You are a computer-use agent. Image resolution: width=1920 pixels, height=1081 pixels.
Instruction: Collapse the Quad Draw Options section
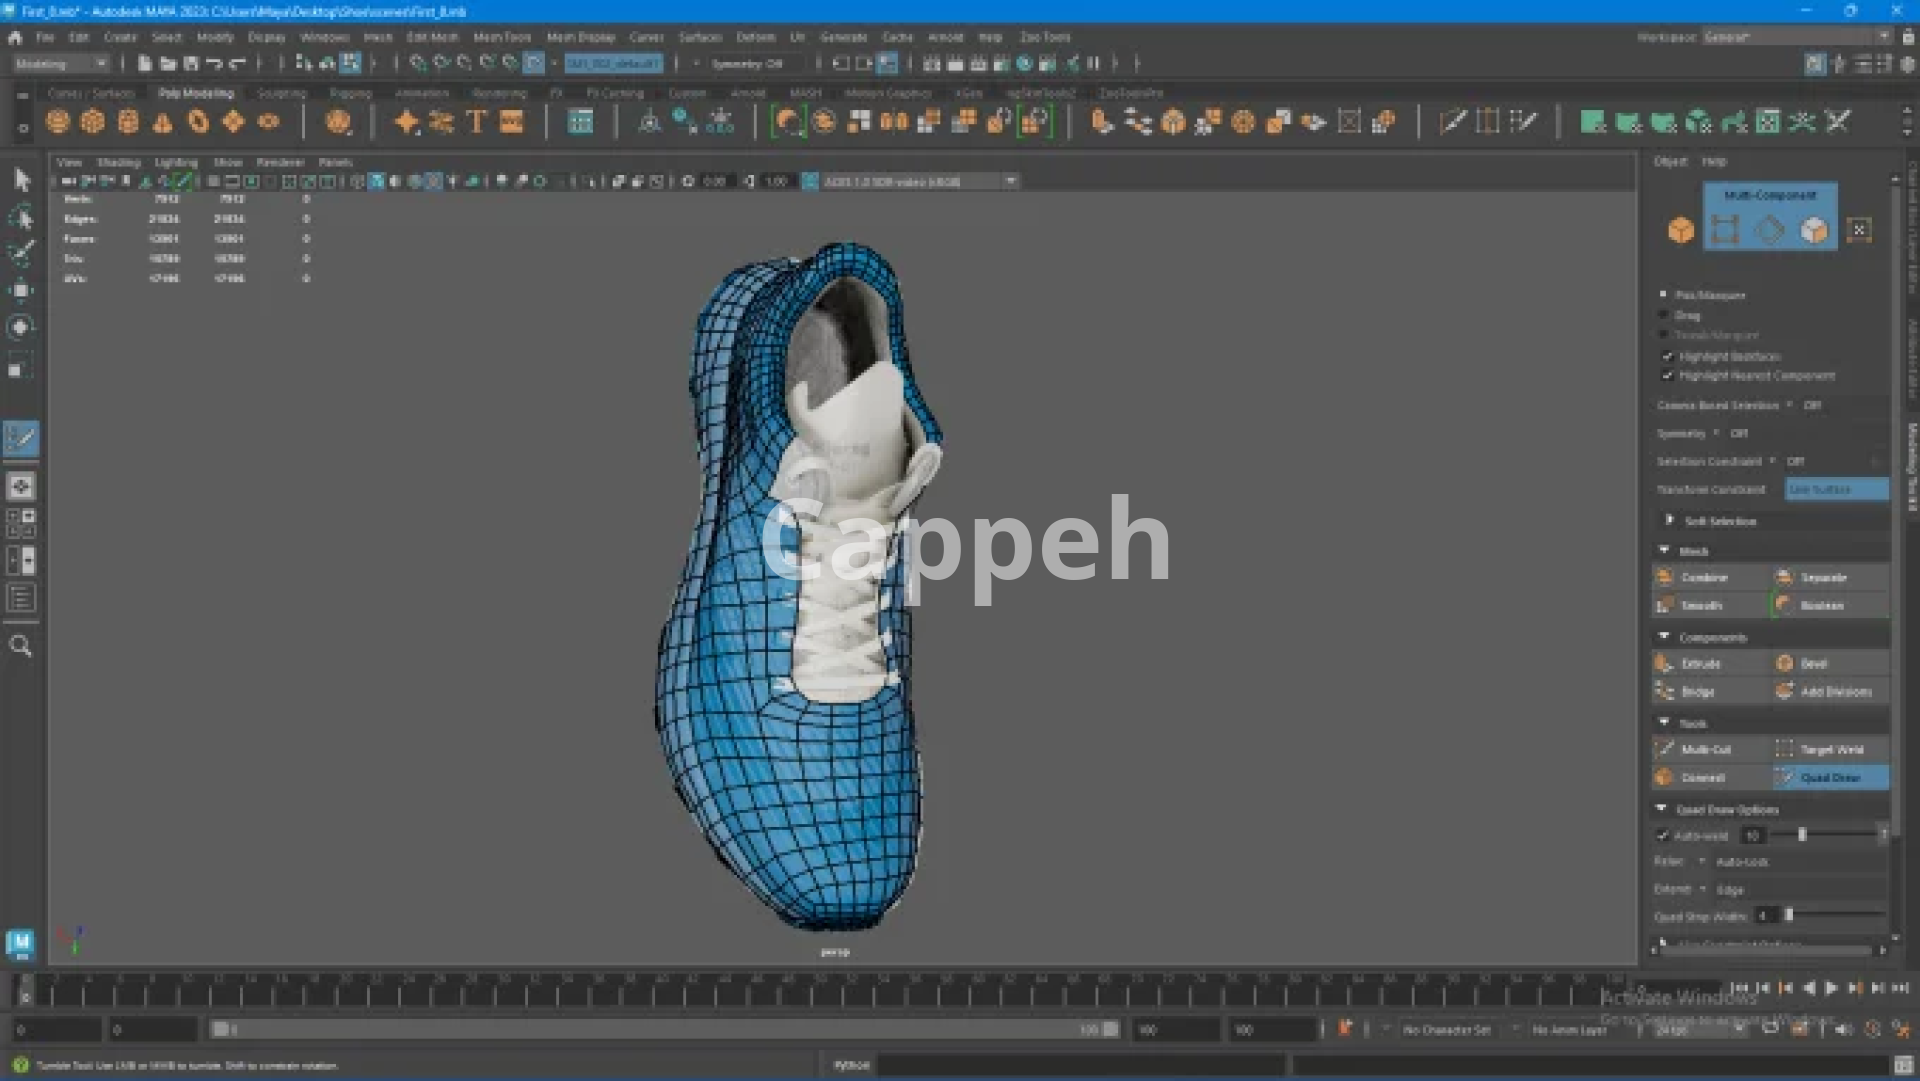point(1662,809)
